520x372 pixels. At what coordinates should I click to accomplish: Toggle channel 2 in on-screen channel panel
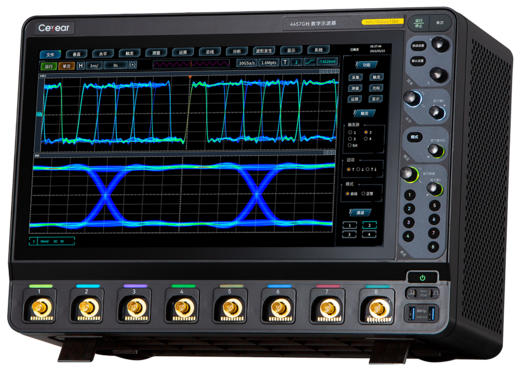tap(370, 225)
